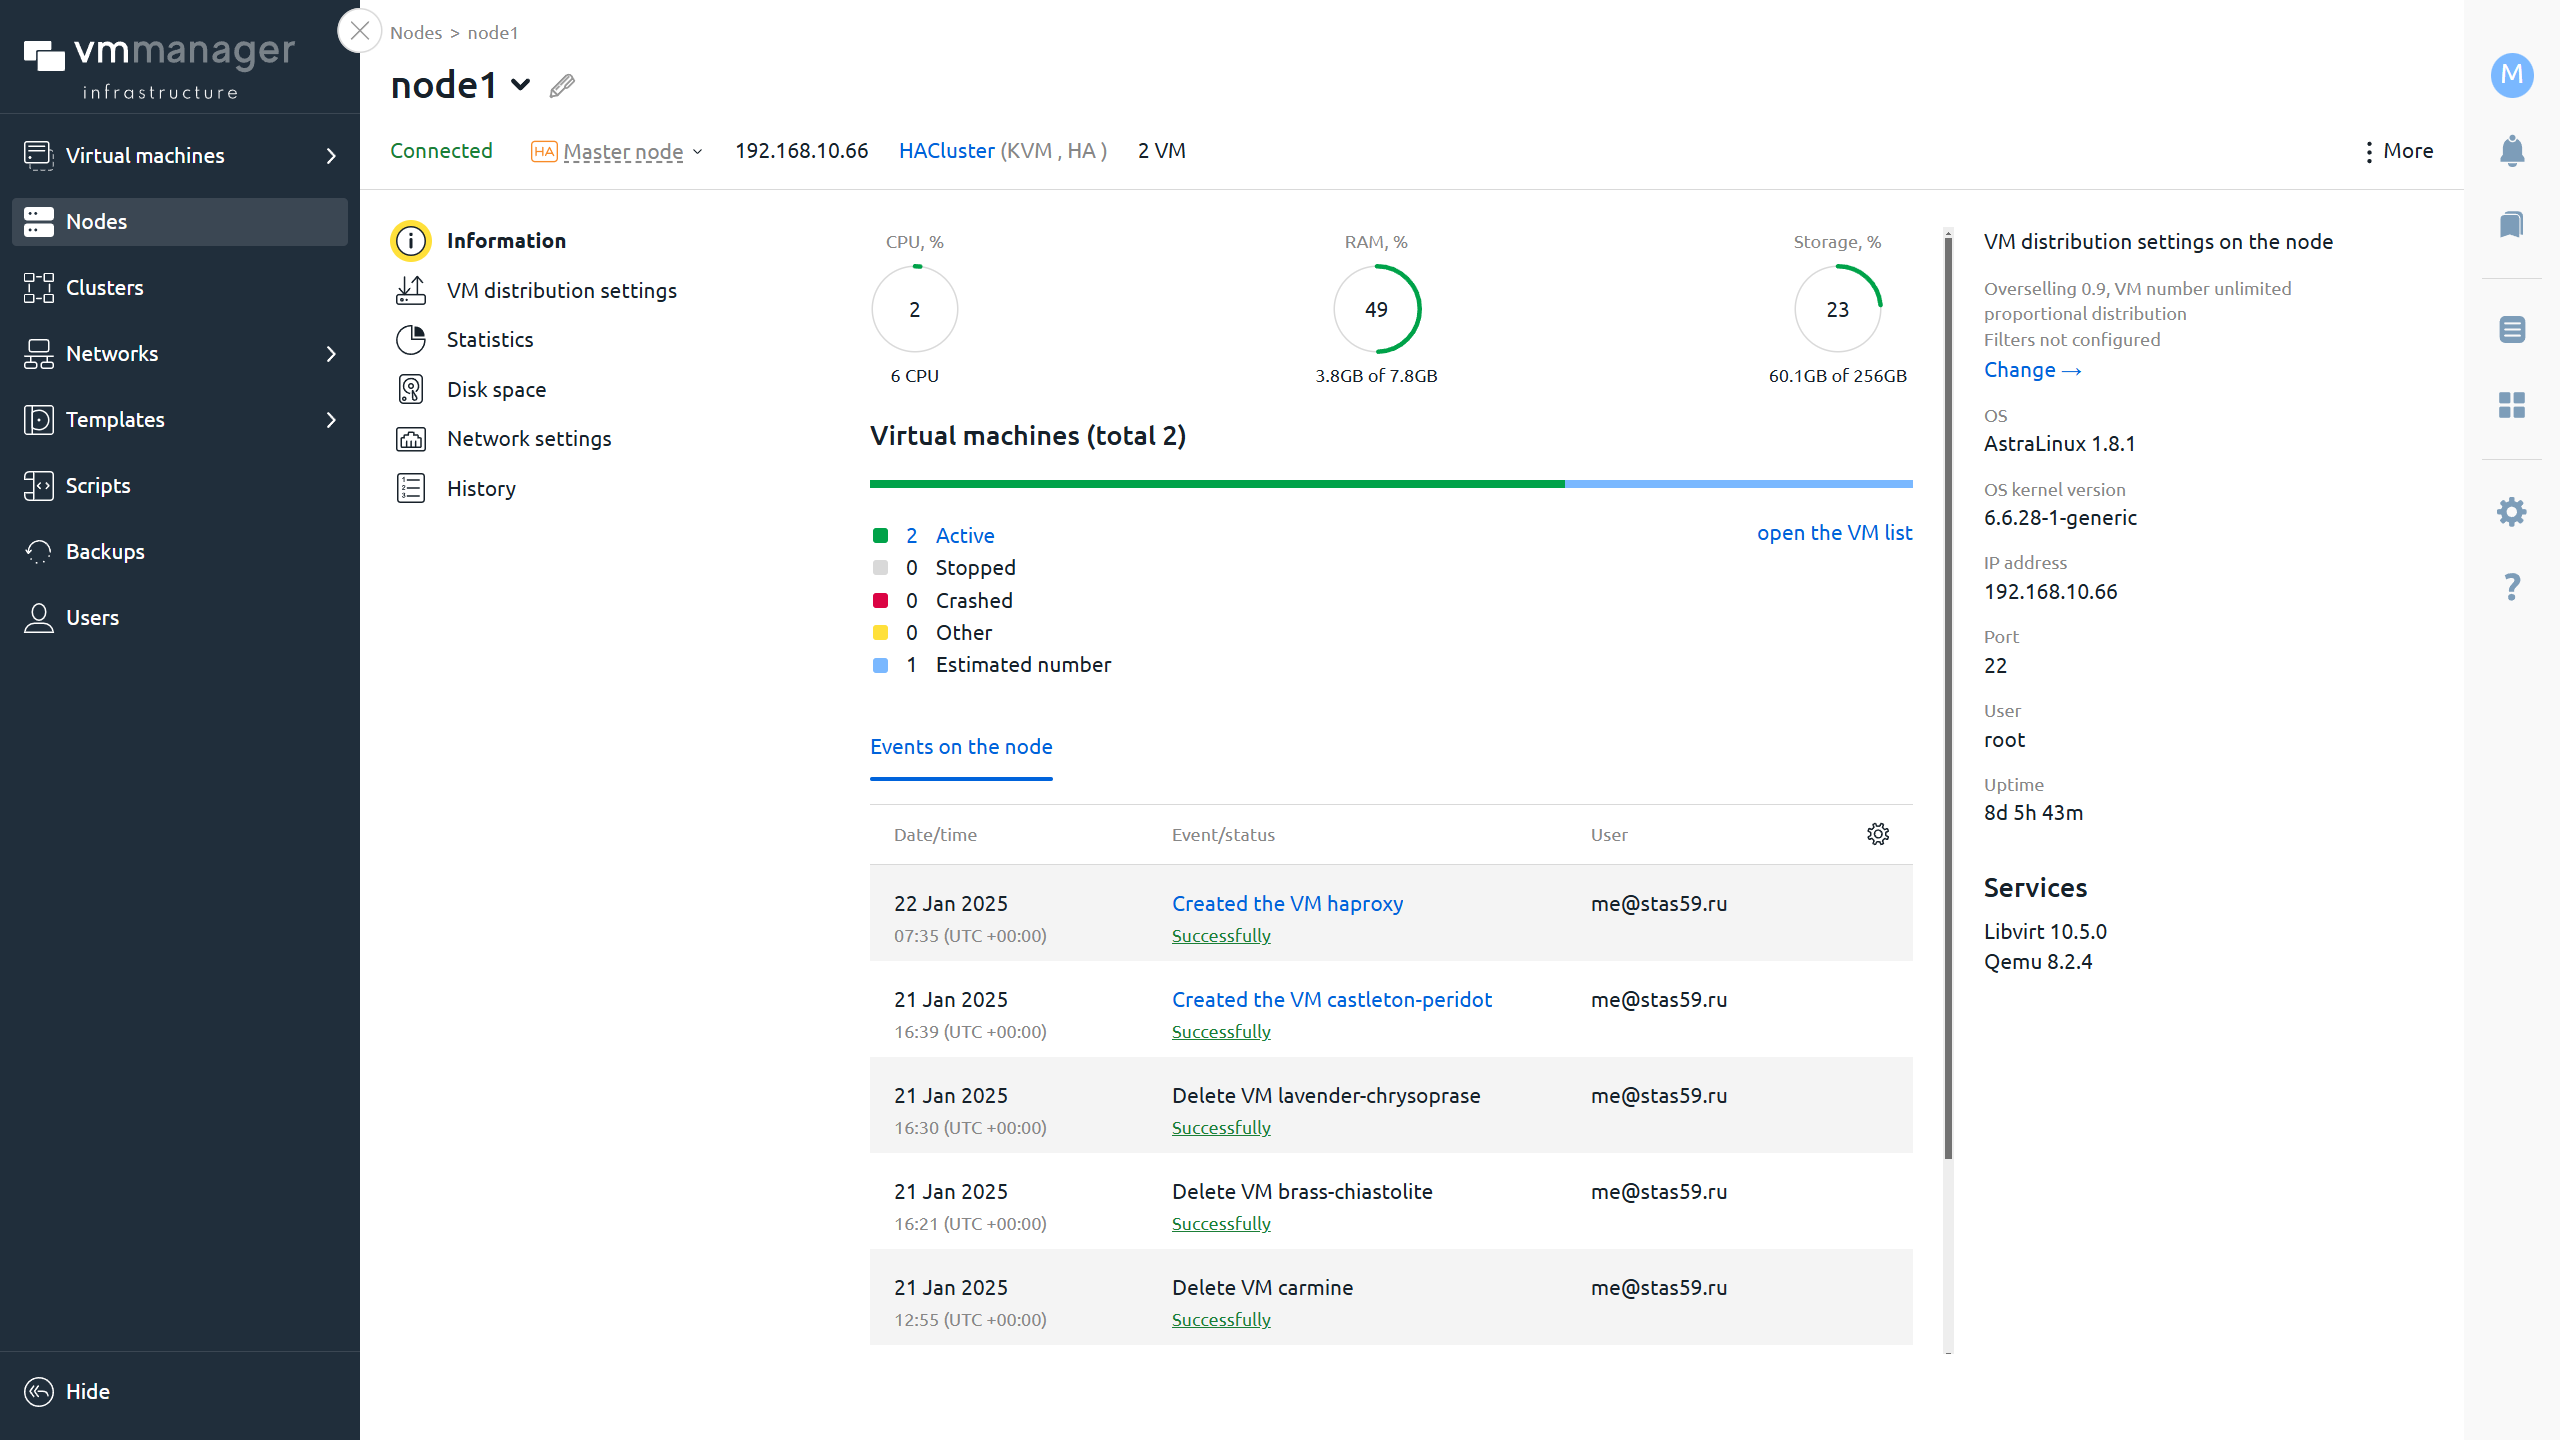Click the help question mark icon
Viewport: 2560px width, 1440px height.
click(2511, 587)
